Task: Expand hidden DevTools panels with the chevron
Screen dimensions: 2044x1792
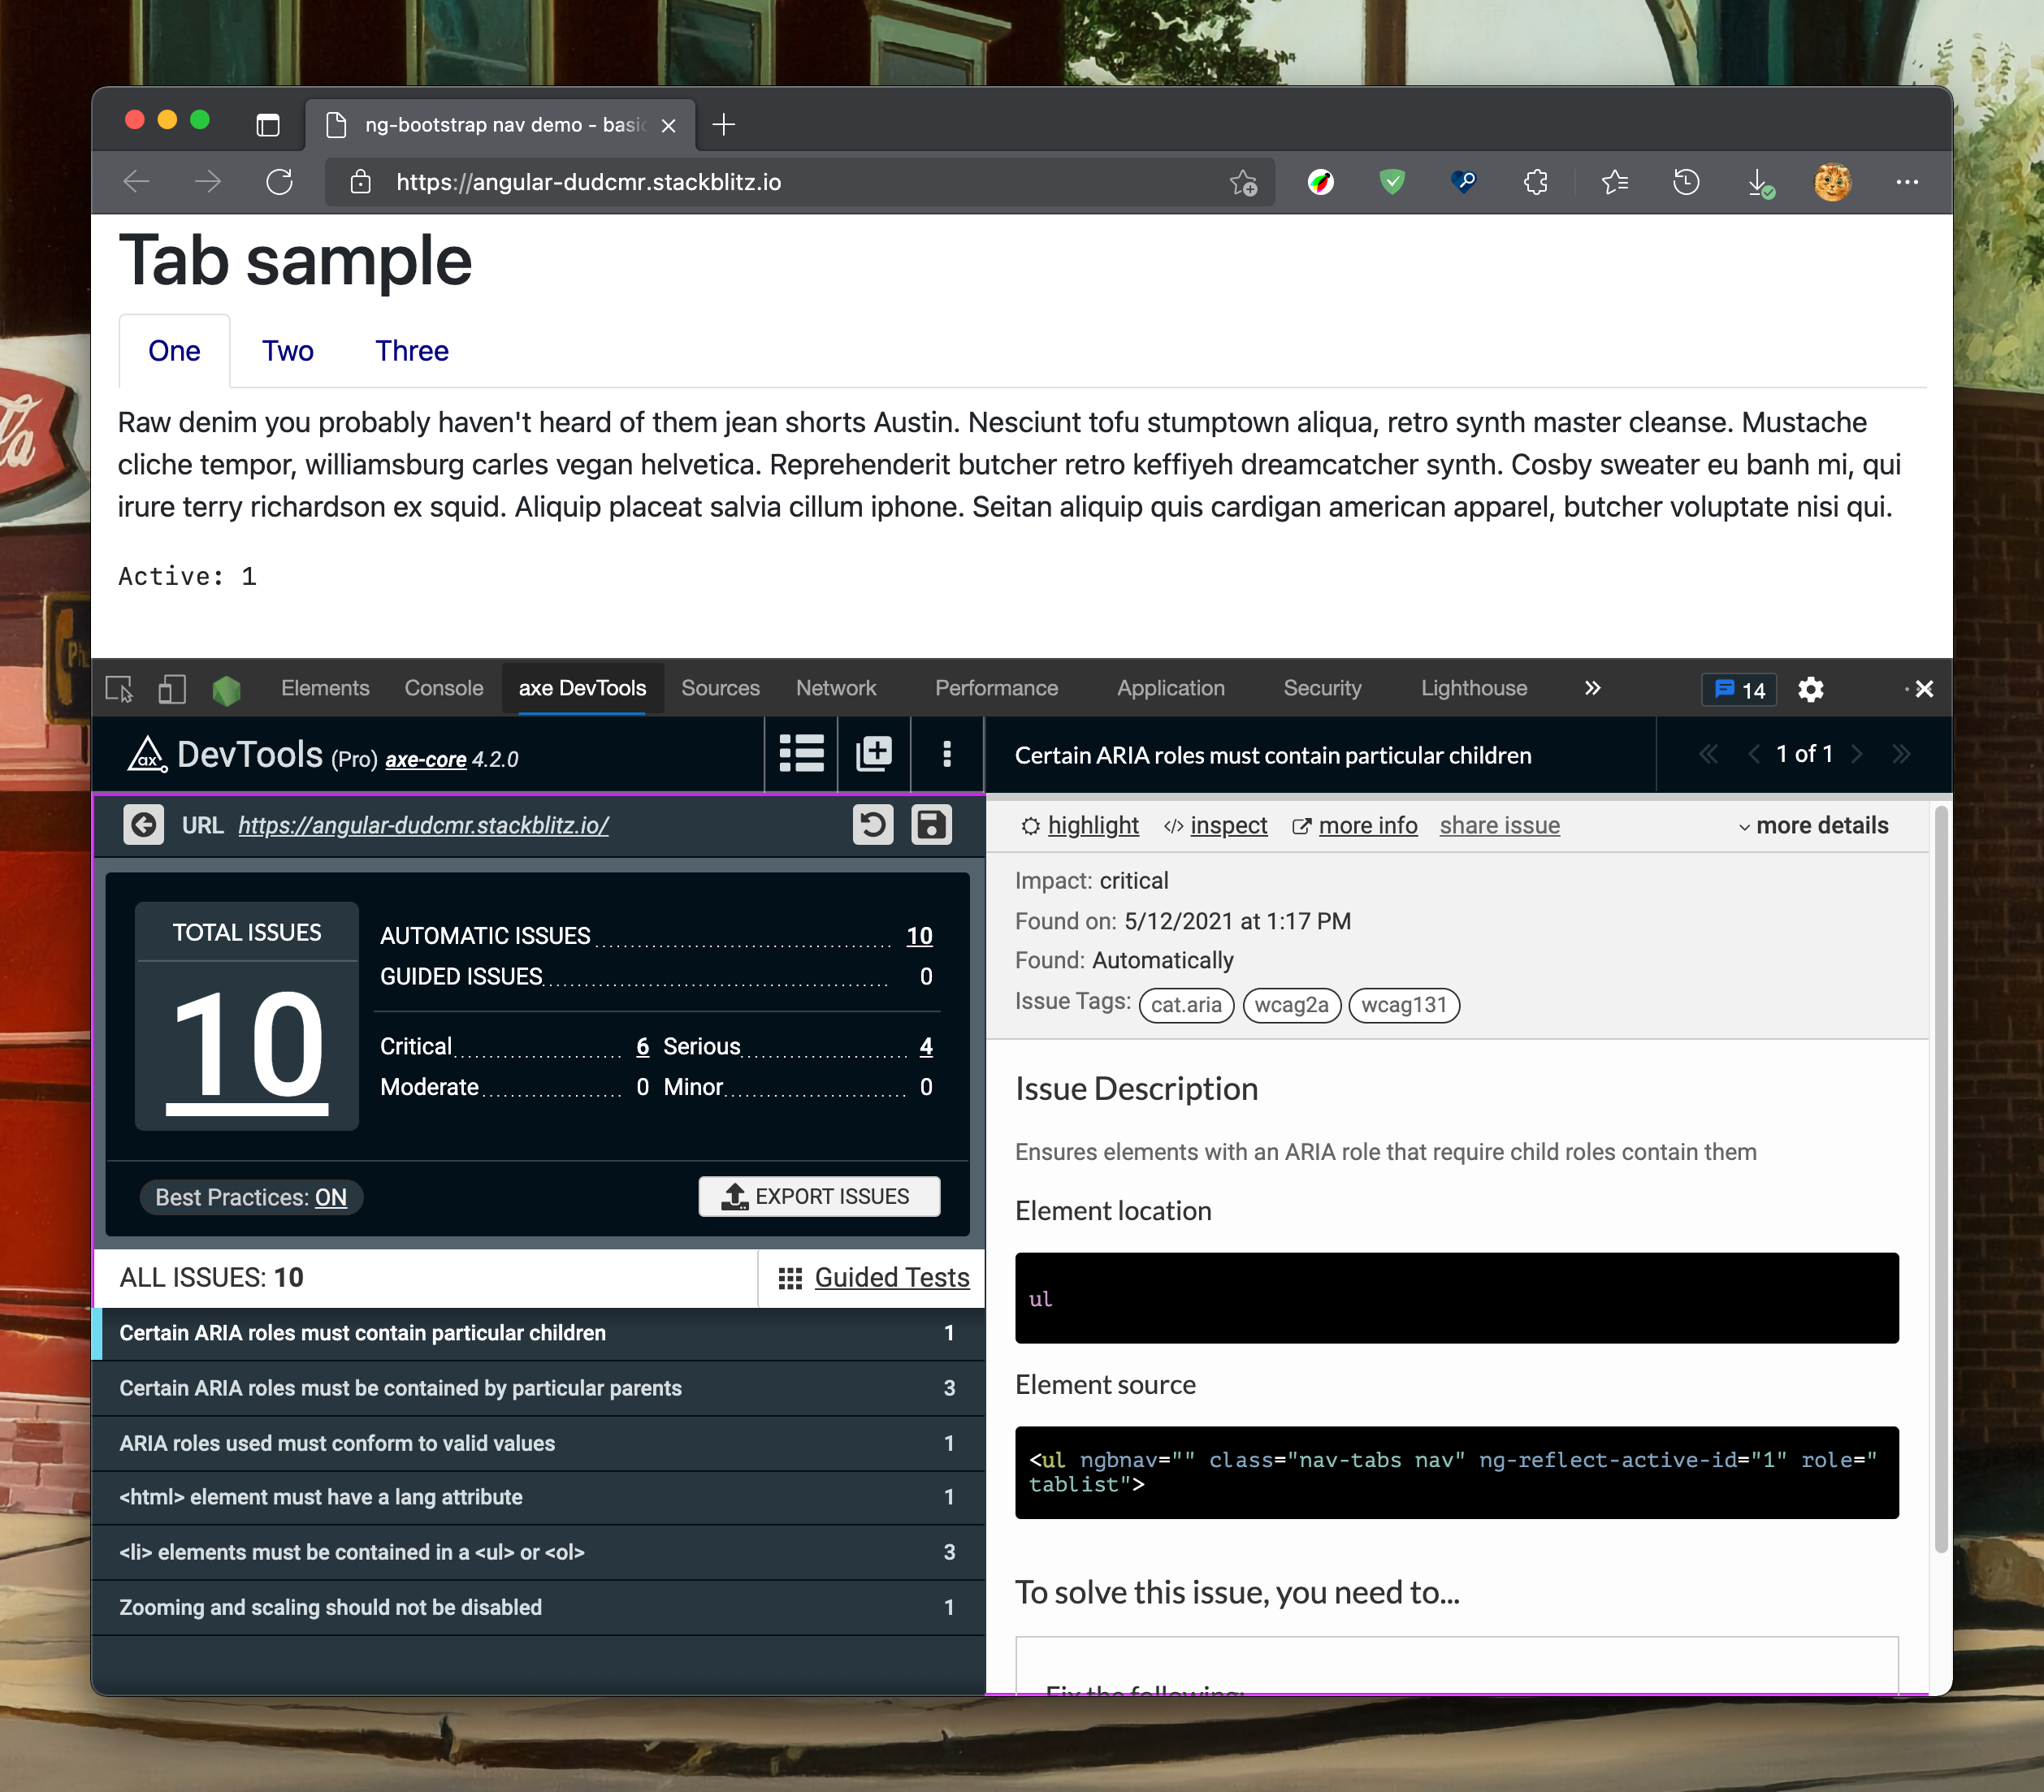Action: pos(1592,689)
